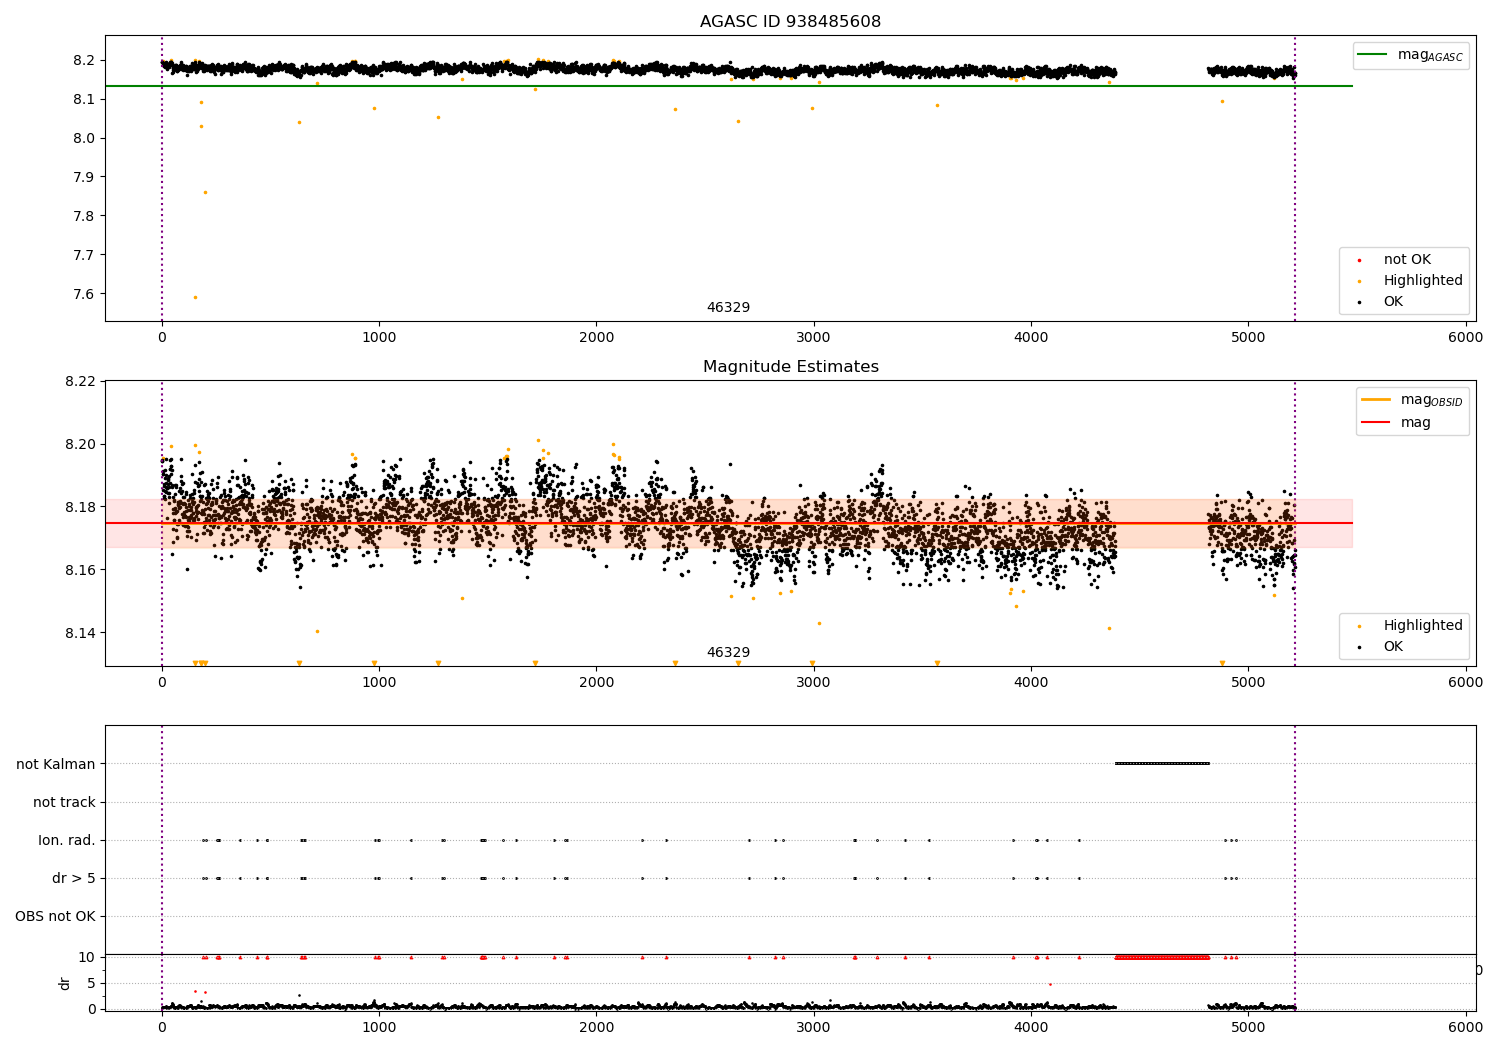Click the 8.16 y-axis tick in middle plot

click(81, 570)
